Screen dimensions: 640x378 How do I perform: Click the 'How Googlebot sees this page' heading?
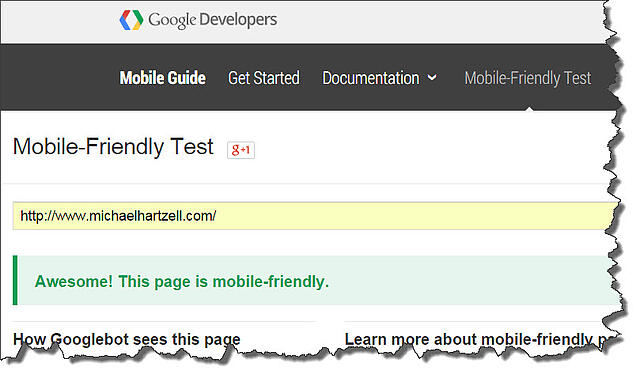point(127,339)
